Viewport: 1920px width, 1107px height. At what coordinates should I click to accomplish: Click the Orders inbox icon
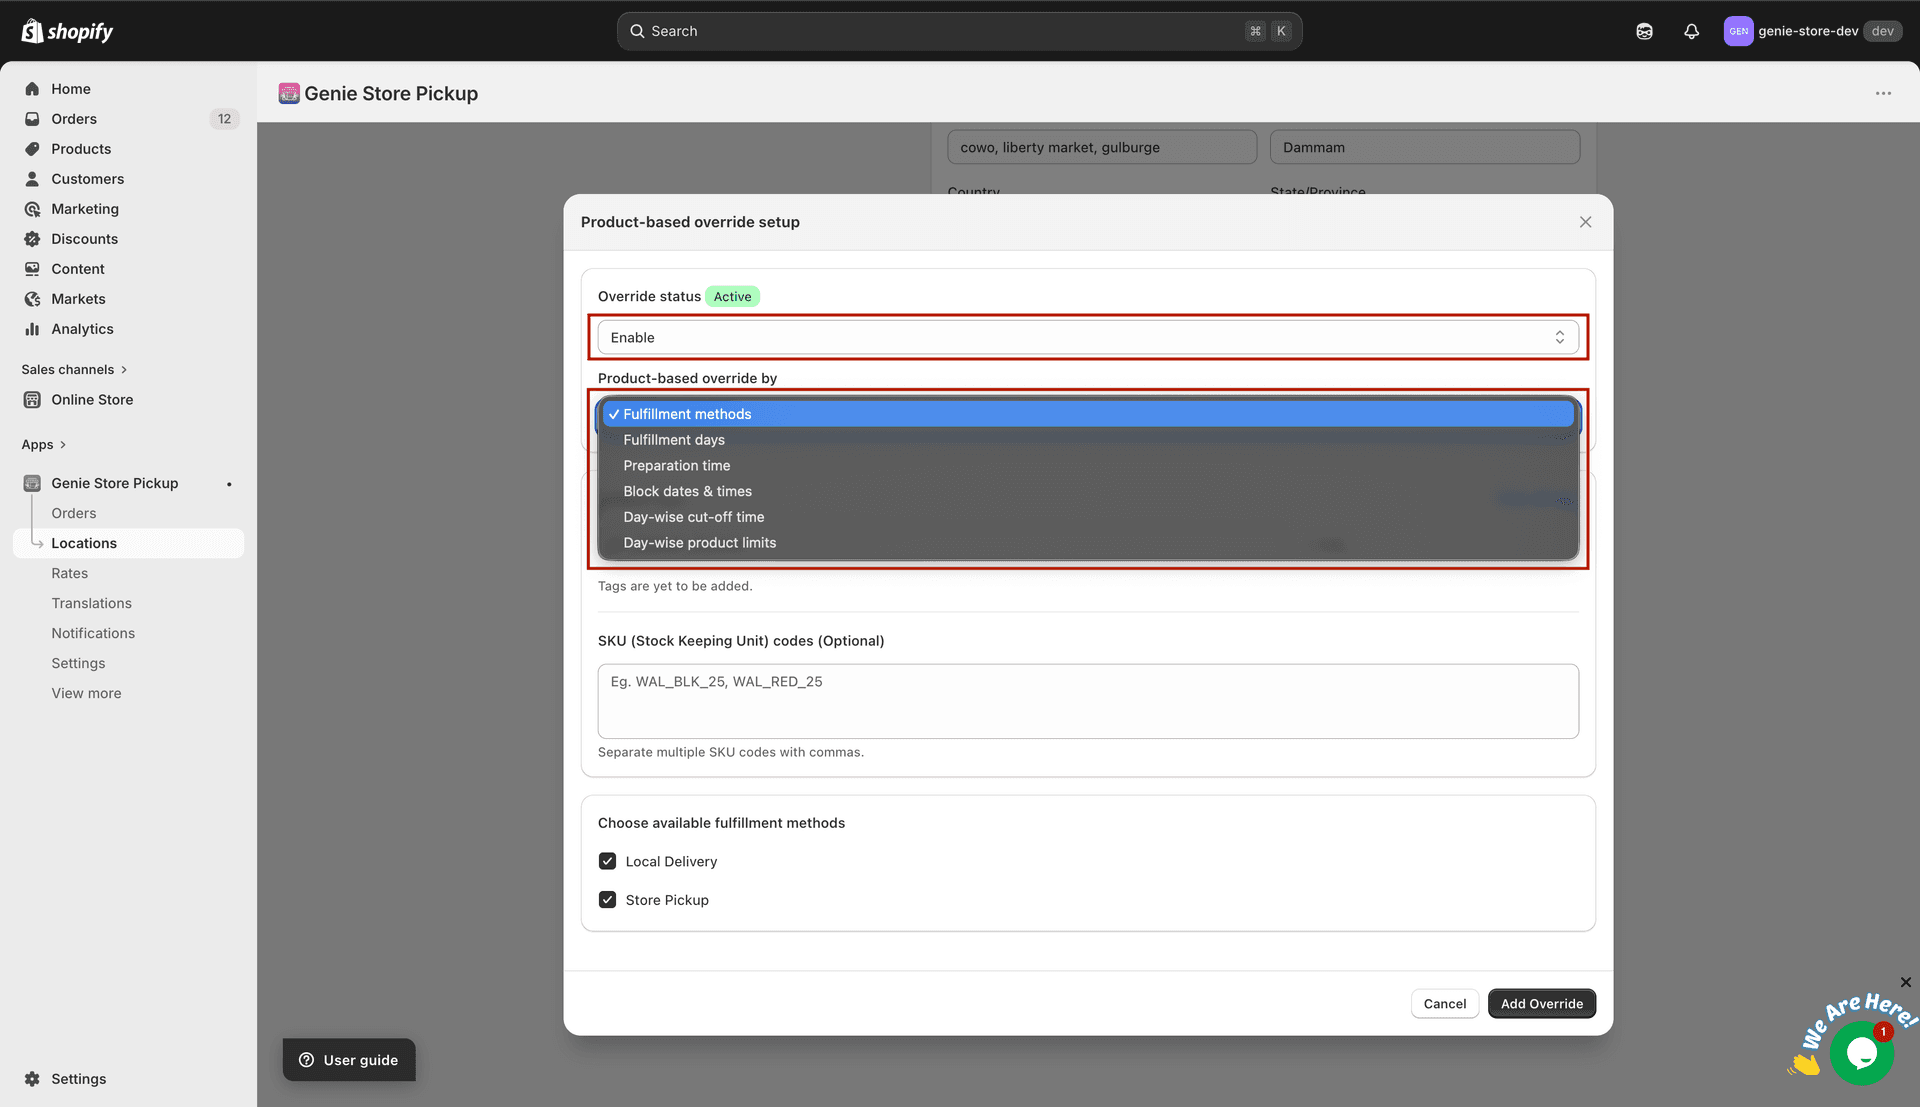32,119
